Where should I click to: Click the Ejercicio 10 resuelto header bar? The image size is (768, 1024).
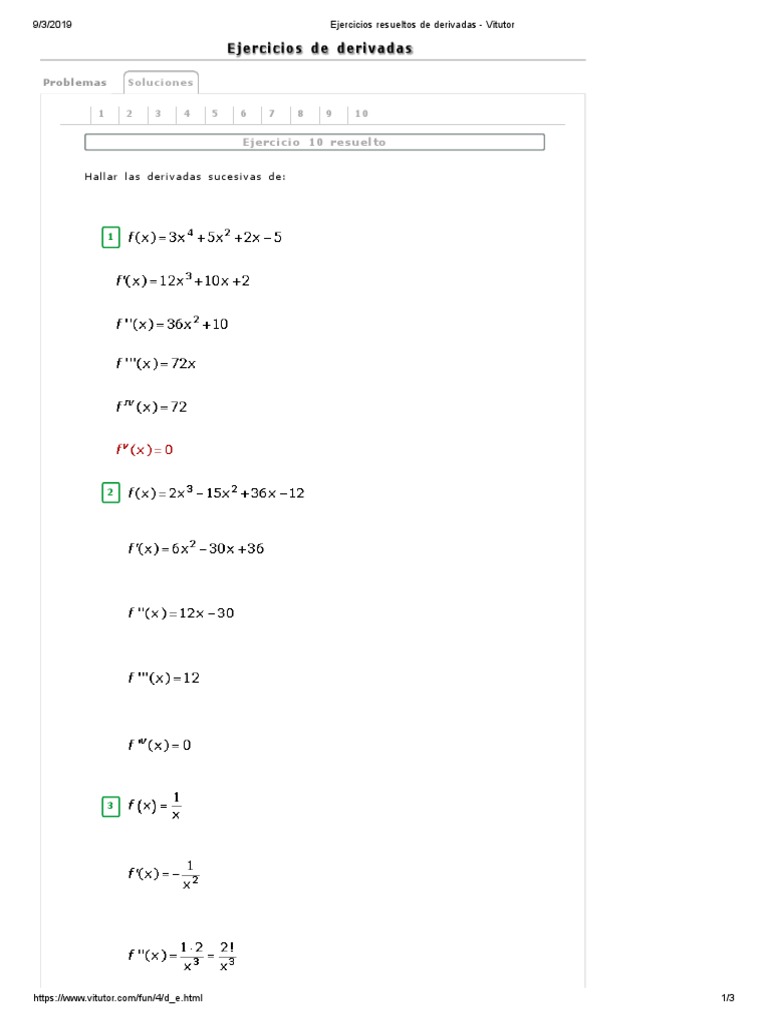click(x=314, y=142)
